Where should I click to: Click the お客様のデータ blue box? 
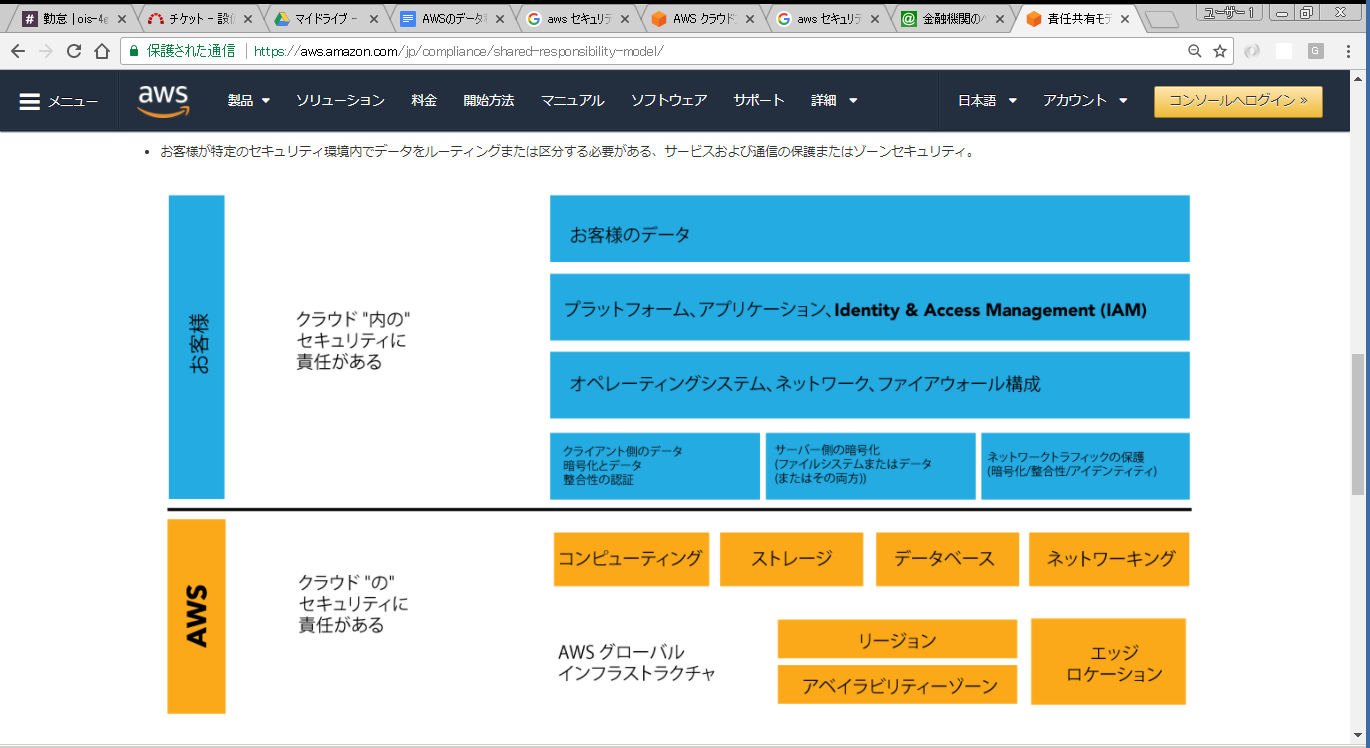coord(869,229)
